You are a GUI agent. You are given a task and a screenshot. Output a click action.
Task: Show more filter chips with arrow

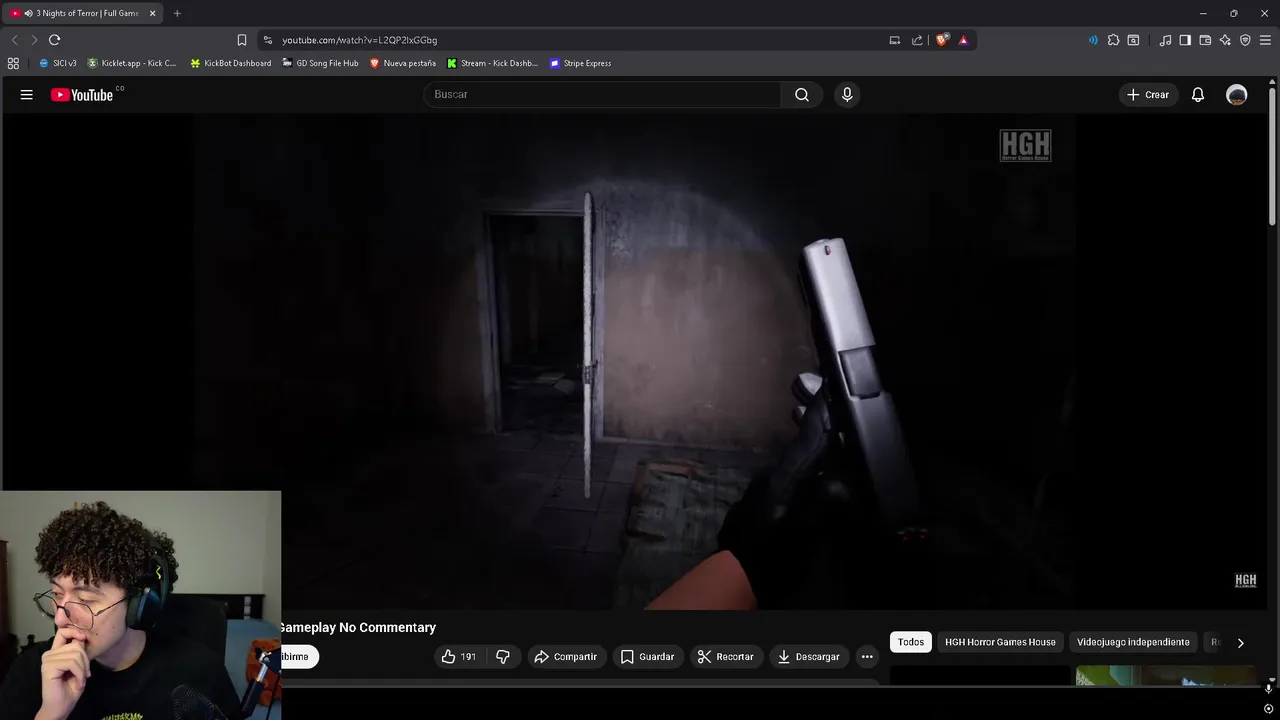(1240, 643)
